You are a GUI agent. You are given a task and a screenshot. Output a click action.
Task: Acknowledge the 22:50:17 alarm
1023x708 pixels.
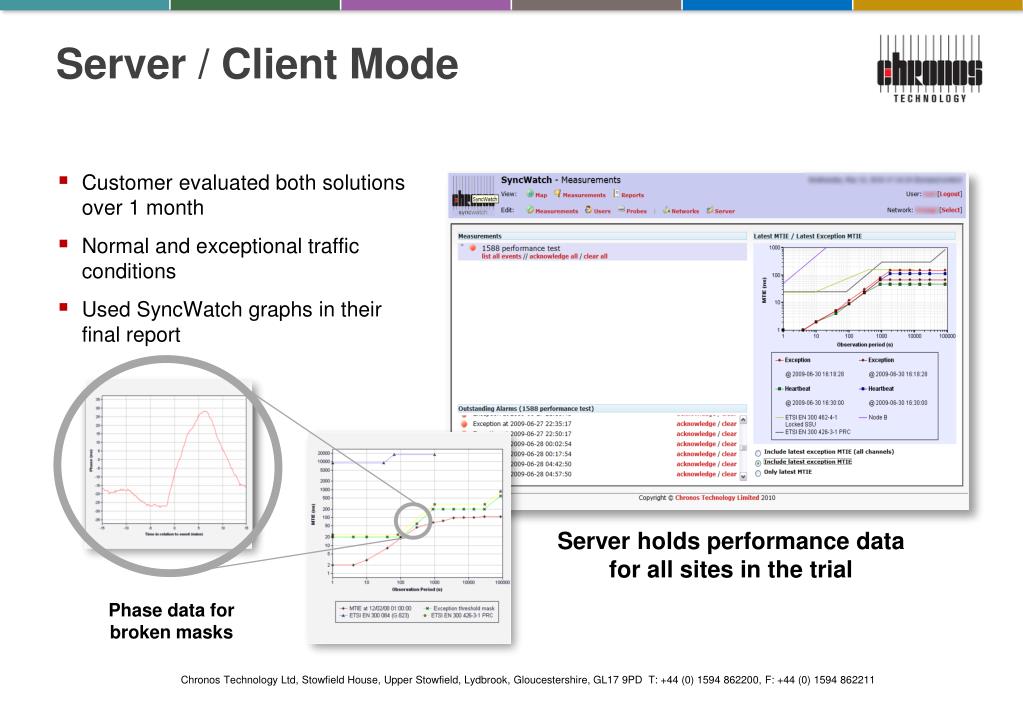(695, 433)
